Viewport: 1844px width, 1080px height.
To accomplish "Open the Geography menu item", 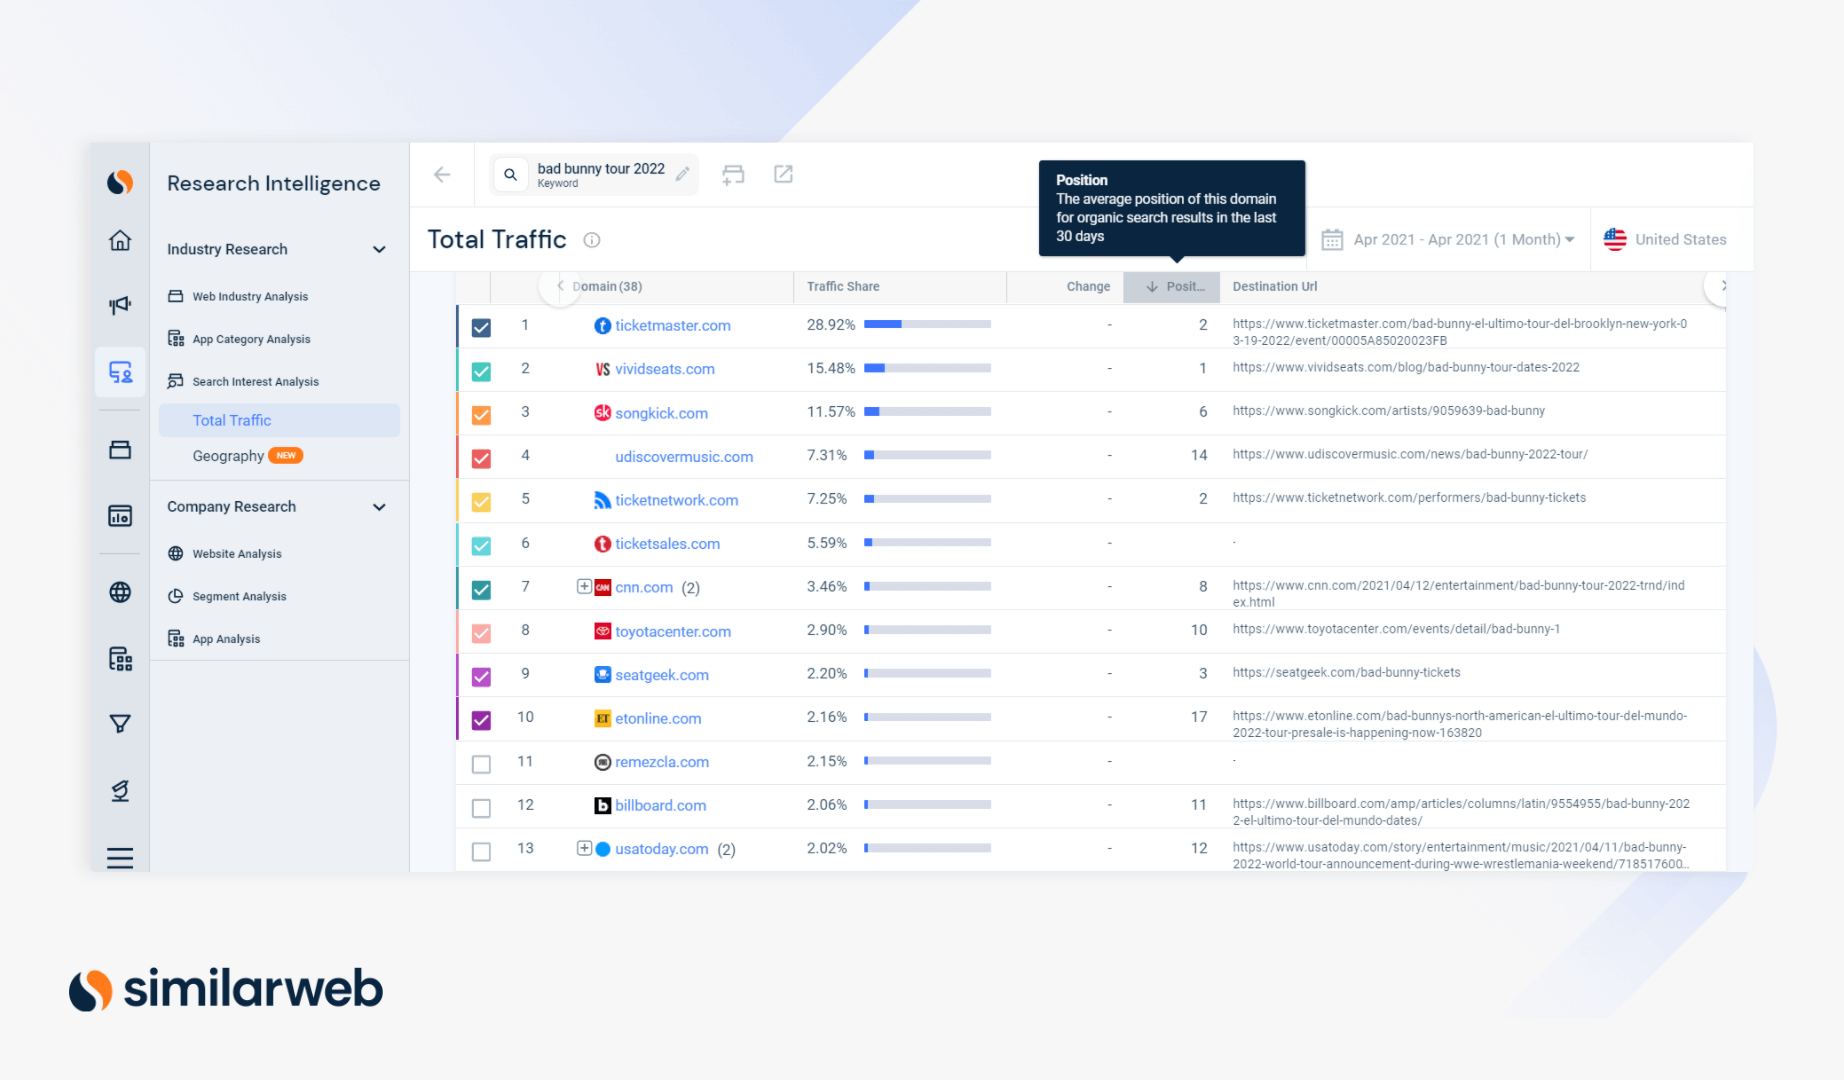I will pos(228,456).
